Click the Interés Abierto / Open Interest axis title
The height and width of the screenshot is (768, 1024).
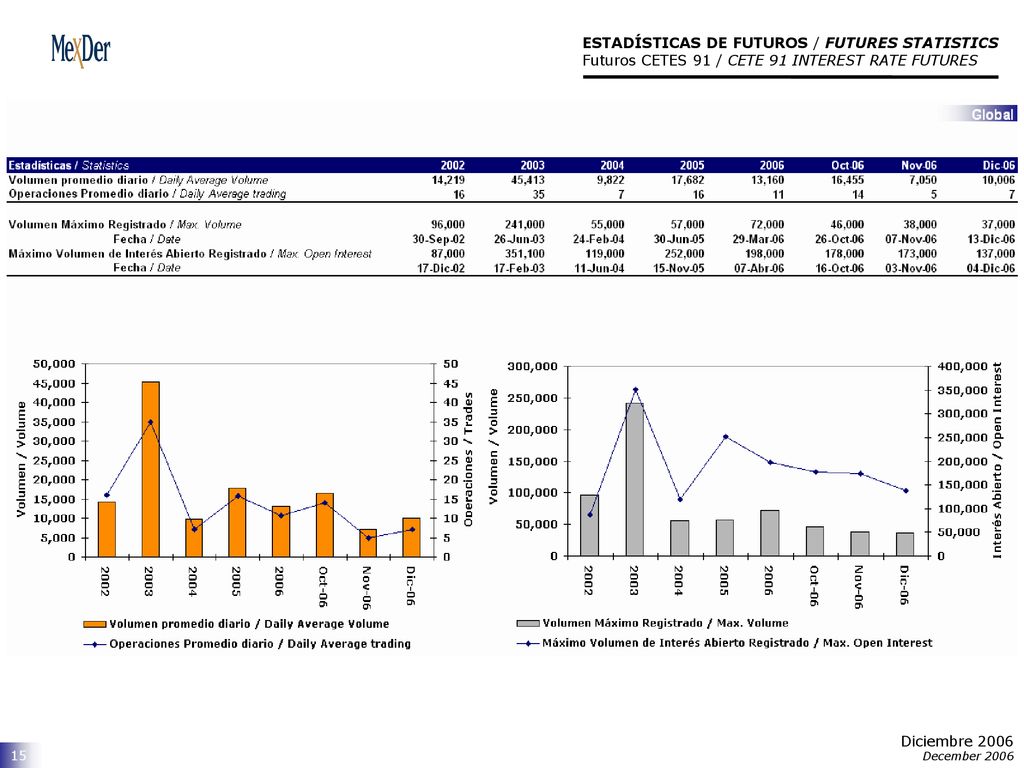point(997,460)
